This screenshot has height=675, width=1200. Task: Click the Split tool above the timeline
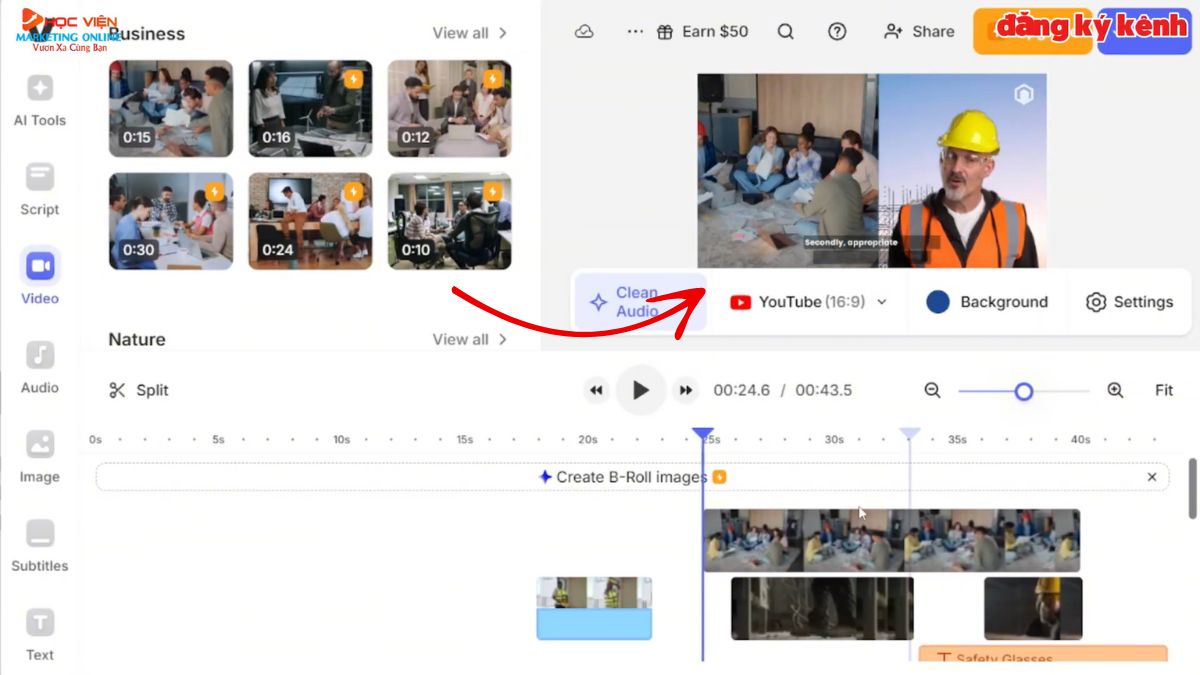point(138,390)
